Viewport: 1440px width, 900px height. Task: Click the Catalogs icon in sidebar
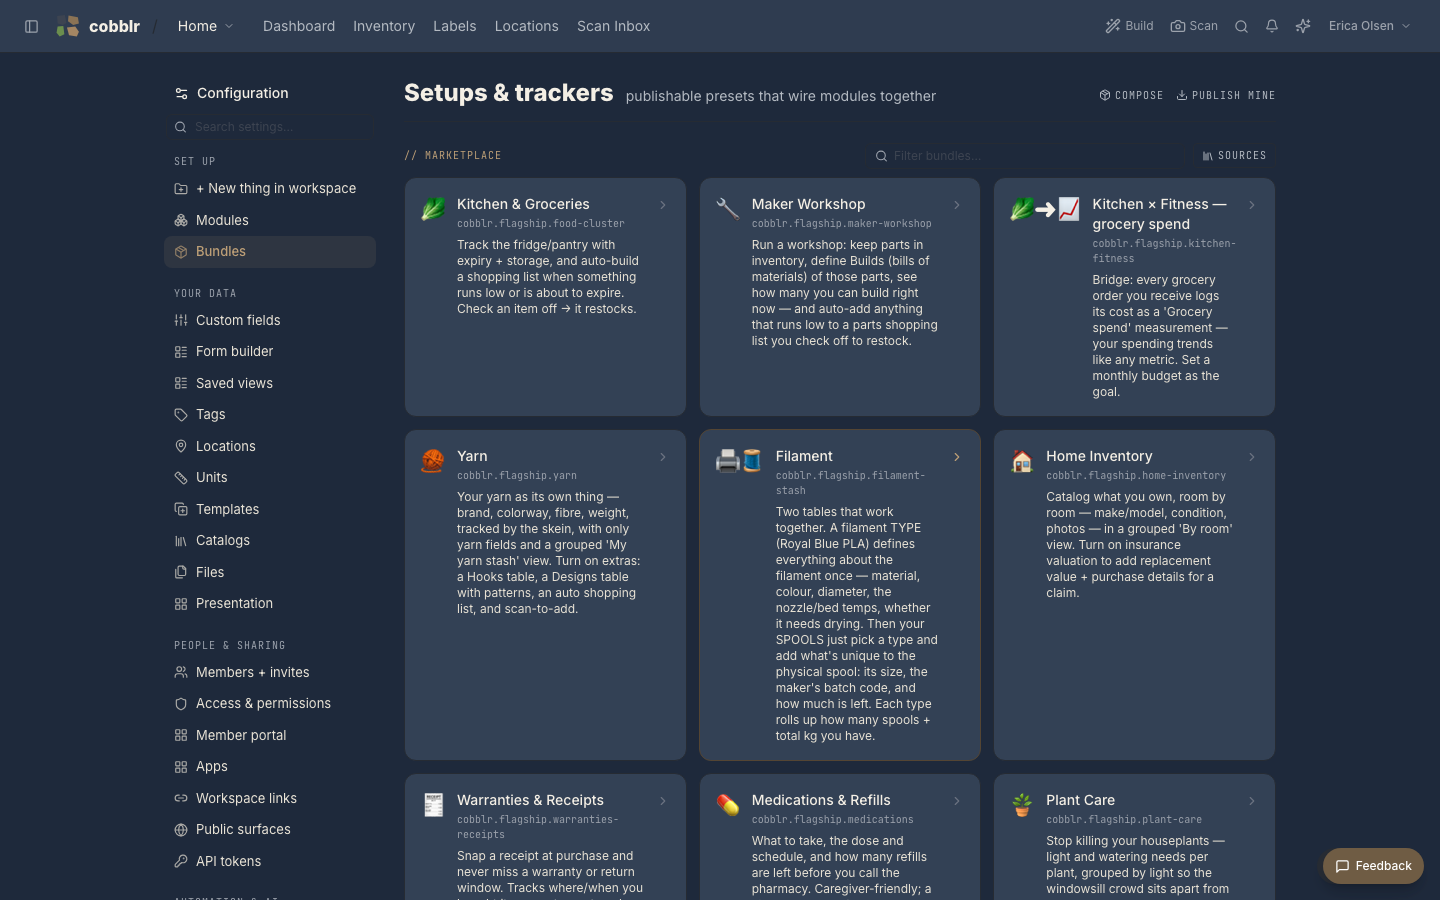pyautogui.click(x=181, y=541)
